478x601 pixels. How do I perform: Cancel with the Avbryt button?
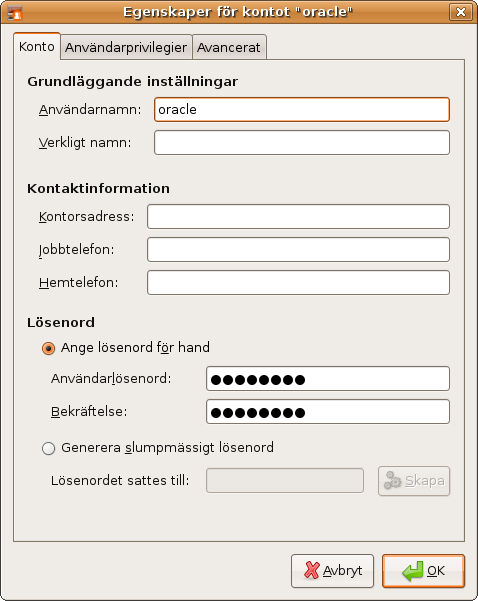(x=332, y=571)
